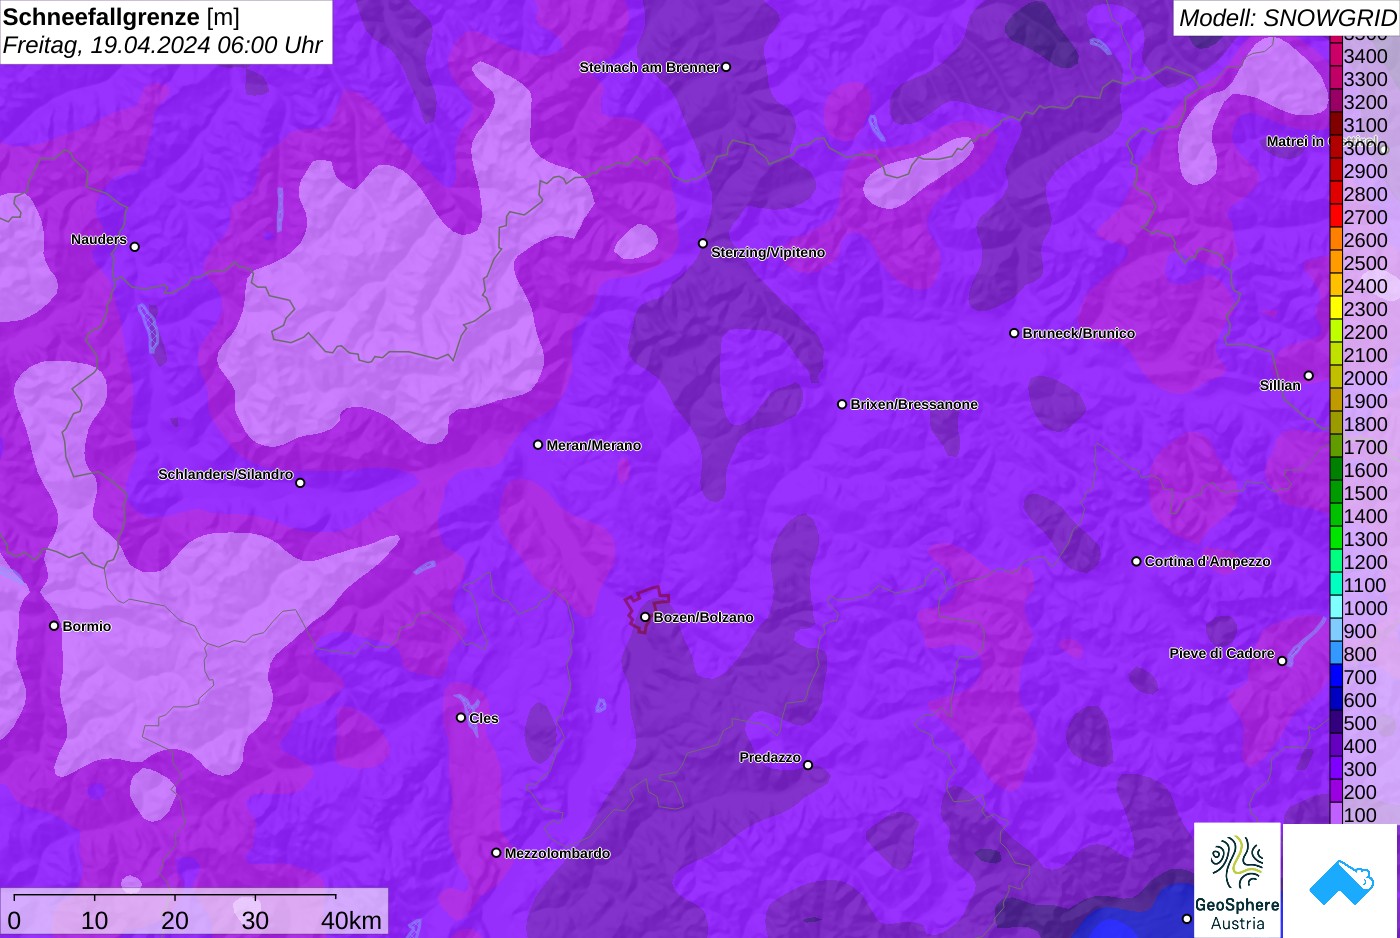Select the Bormio location marker dot
This screenshot has height=938, width=1400.
pyautogui.click(x=54, y=626)
